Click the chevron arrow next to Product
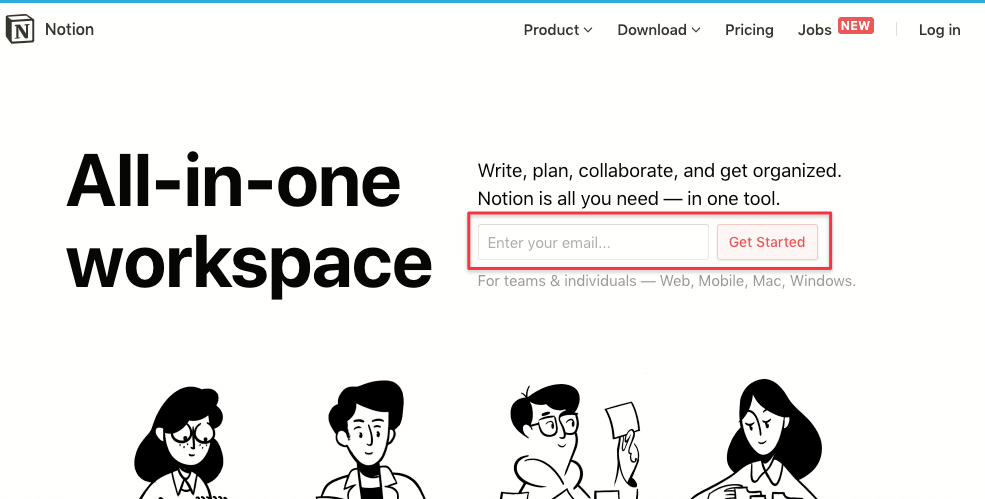Image resolution: width=985 pixels, height=499 pixels. (x=588, y=30)
